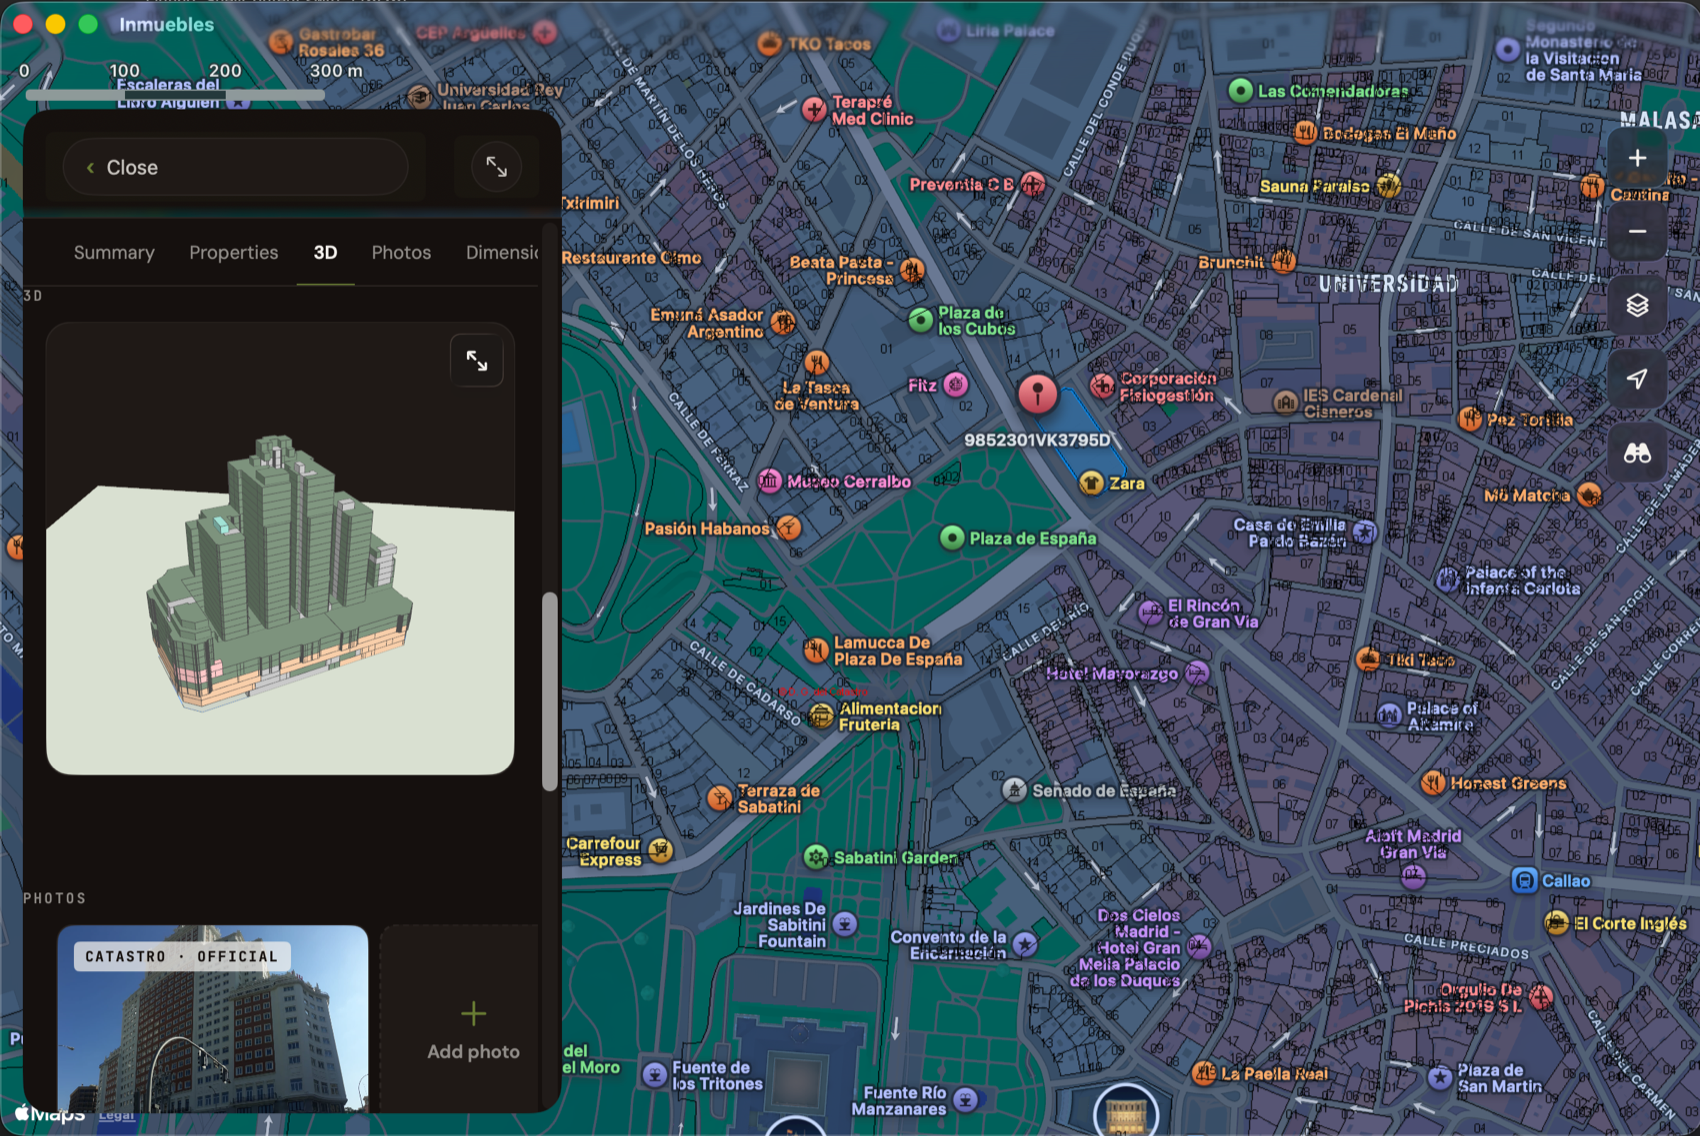Open the Fuente de los Tritones marker

pyautogui.click(x=654, y=1075)
